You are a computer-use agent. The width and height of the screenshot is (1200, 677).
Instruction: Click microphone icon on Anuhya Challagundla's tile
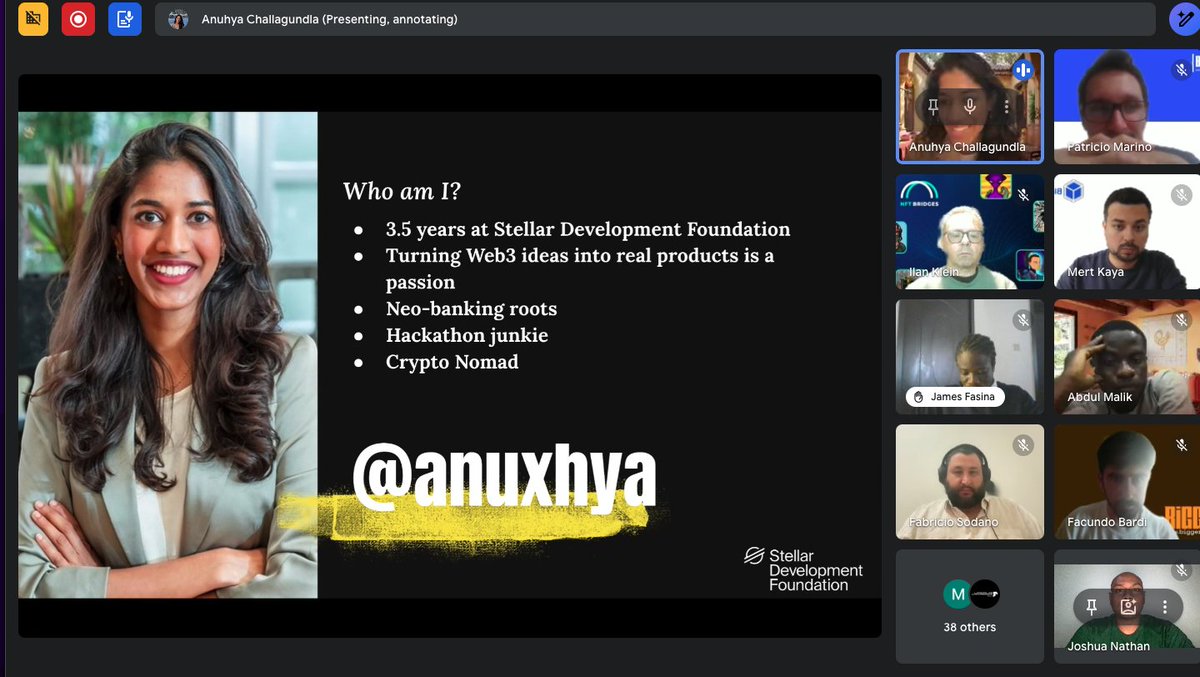(x=970, y=106)
